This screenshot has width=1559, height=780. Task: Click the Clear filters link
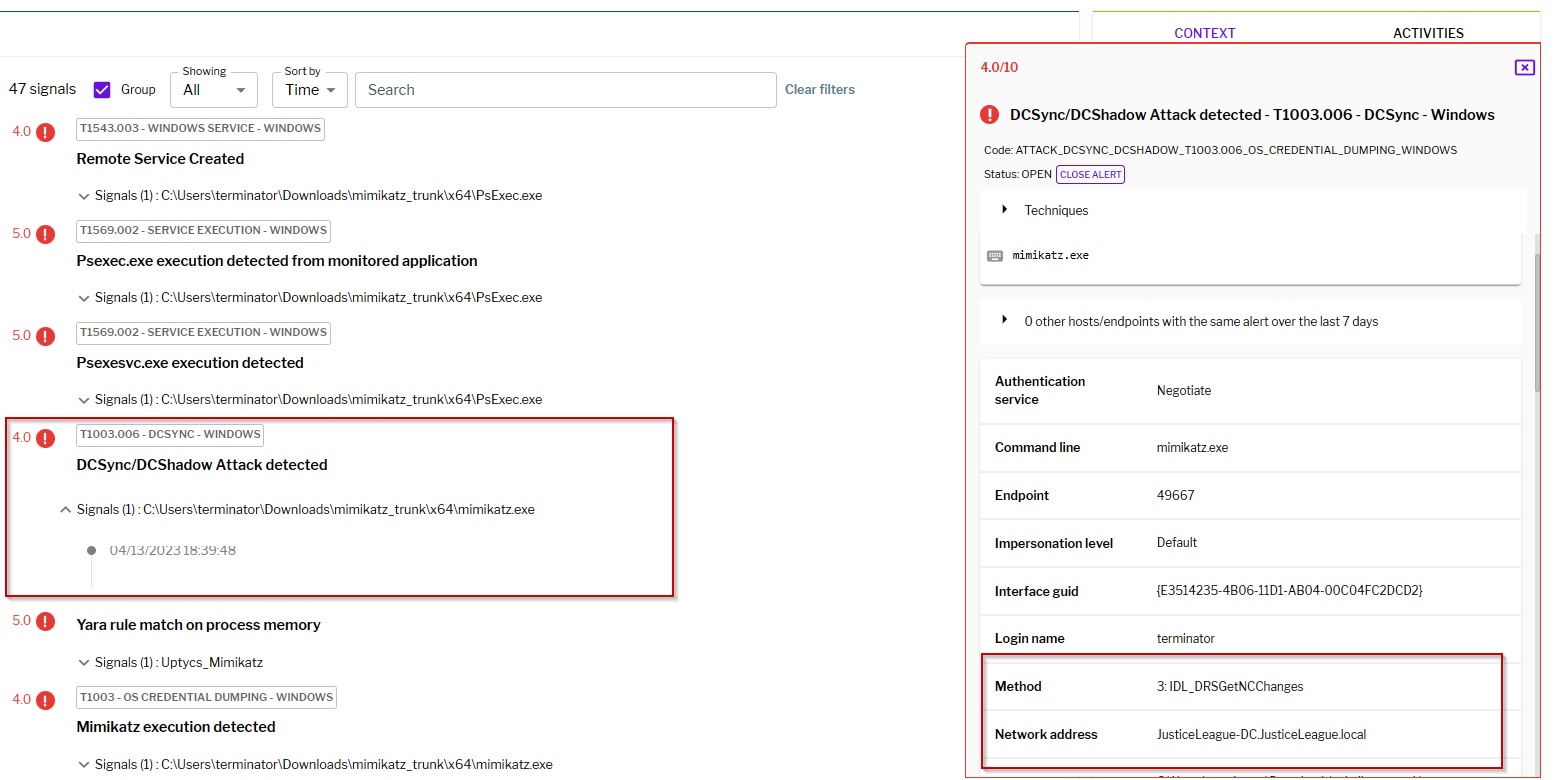[x=819, y=90]
